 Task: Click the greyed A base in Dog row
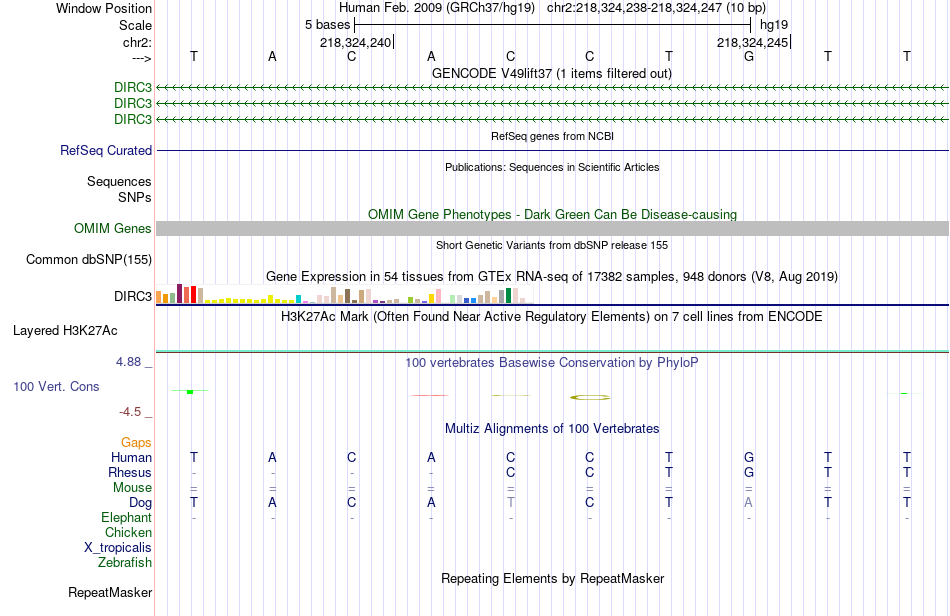[x=749, y=503]
